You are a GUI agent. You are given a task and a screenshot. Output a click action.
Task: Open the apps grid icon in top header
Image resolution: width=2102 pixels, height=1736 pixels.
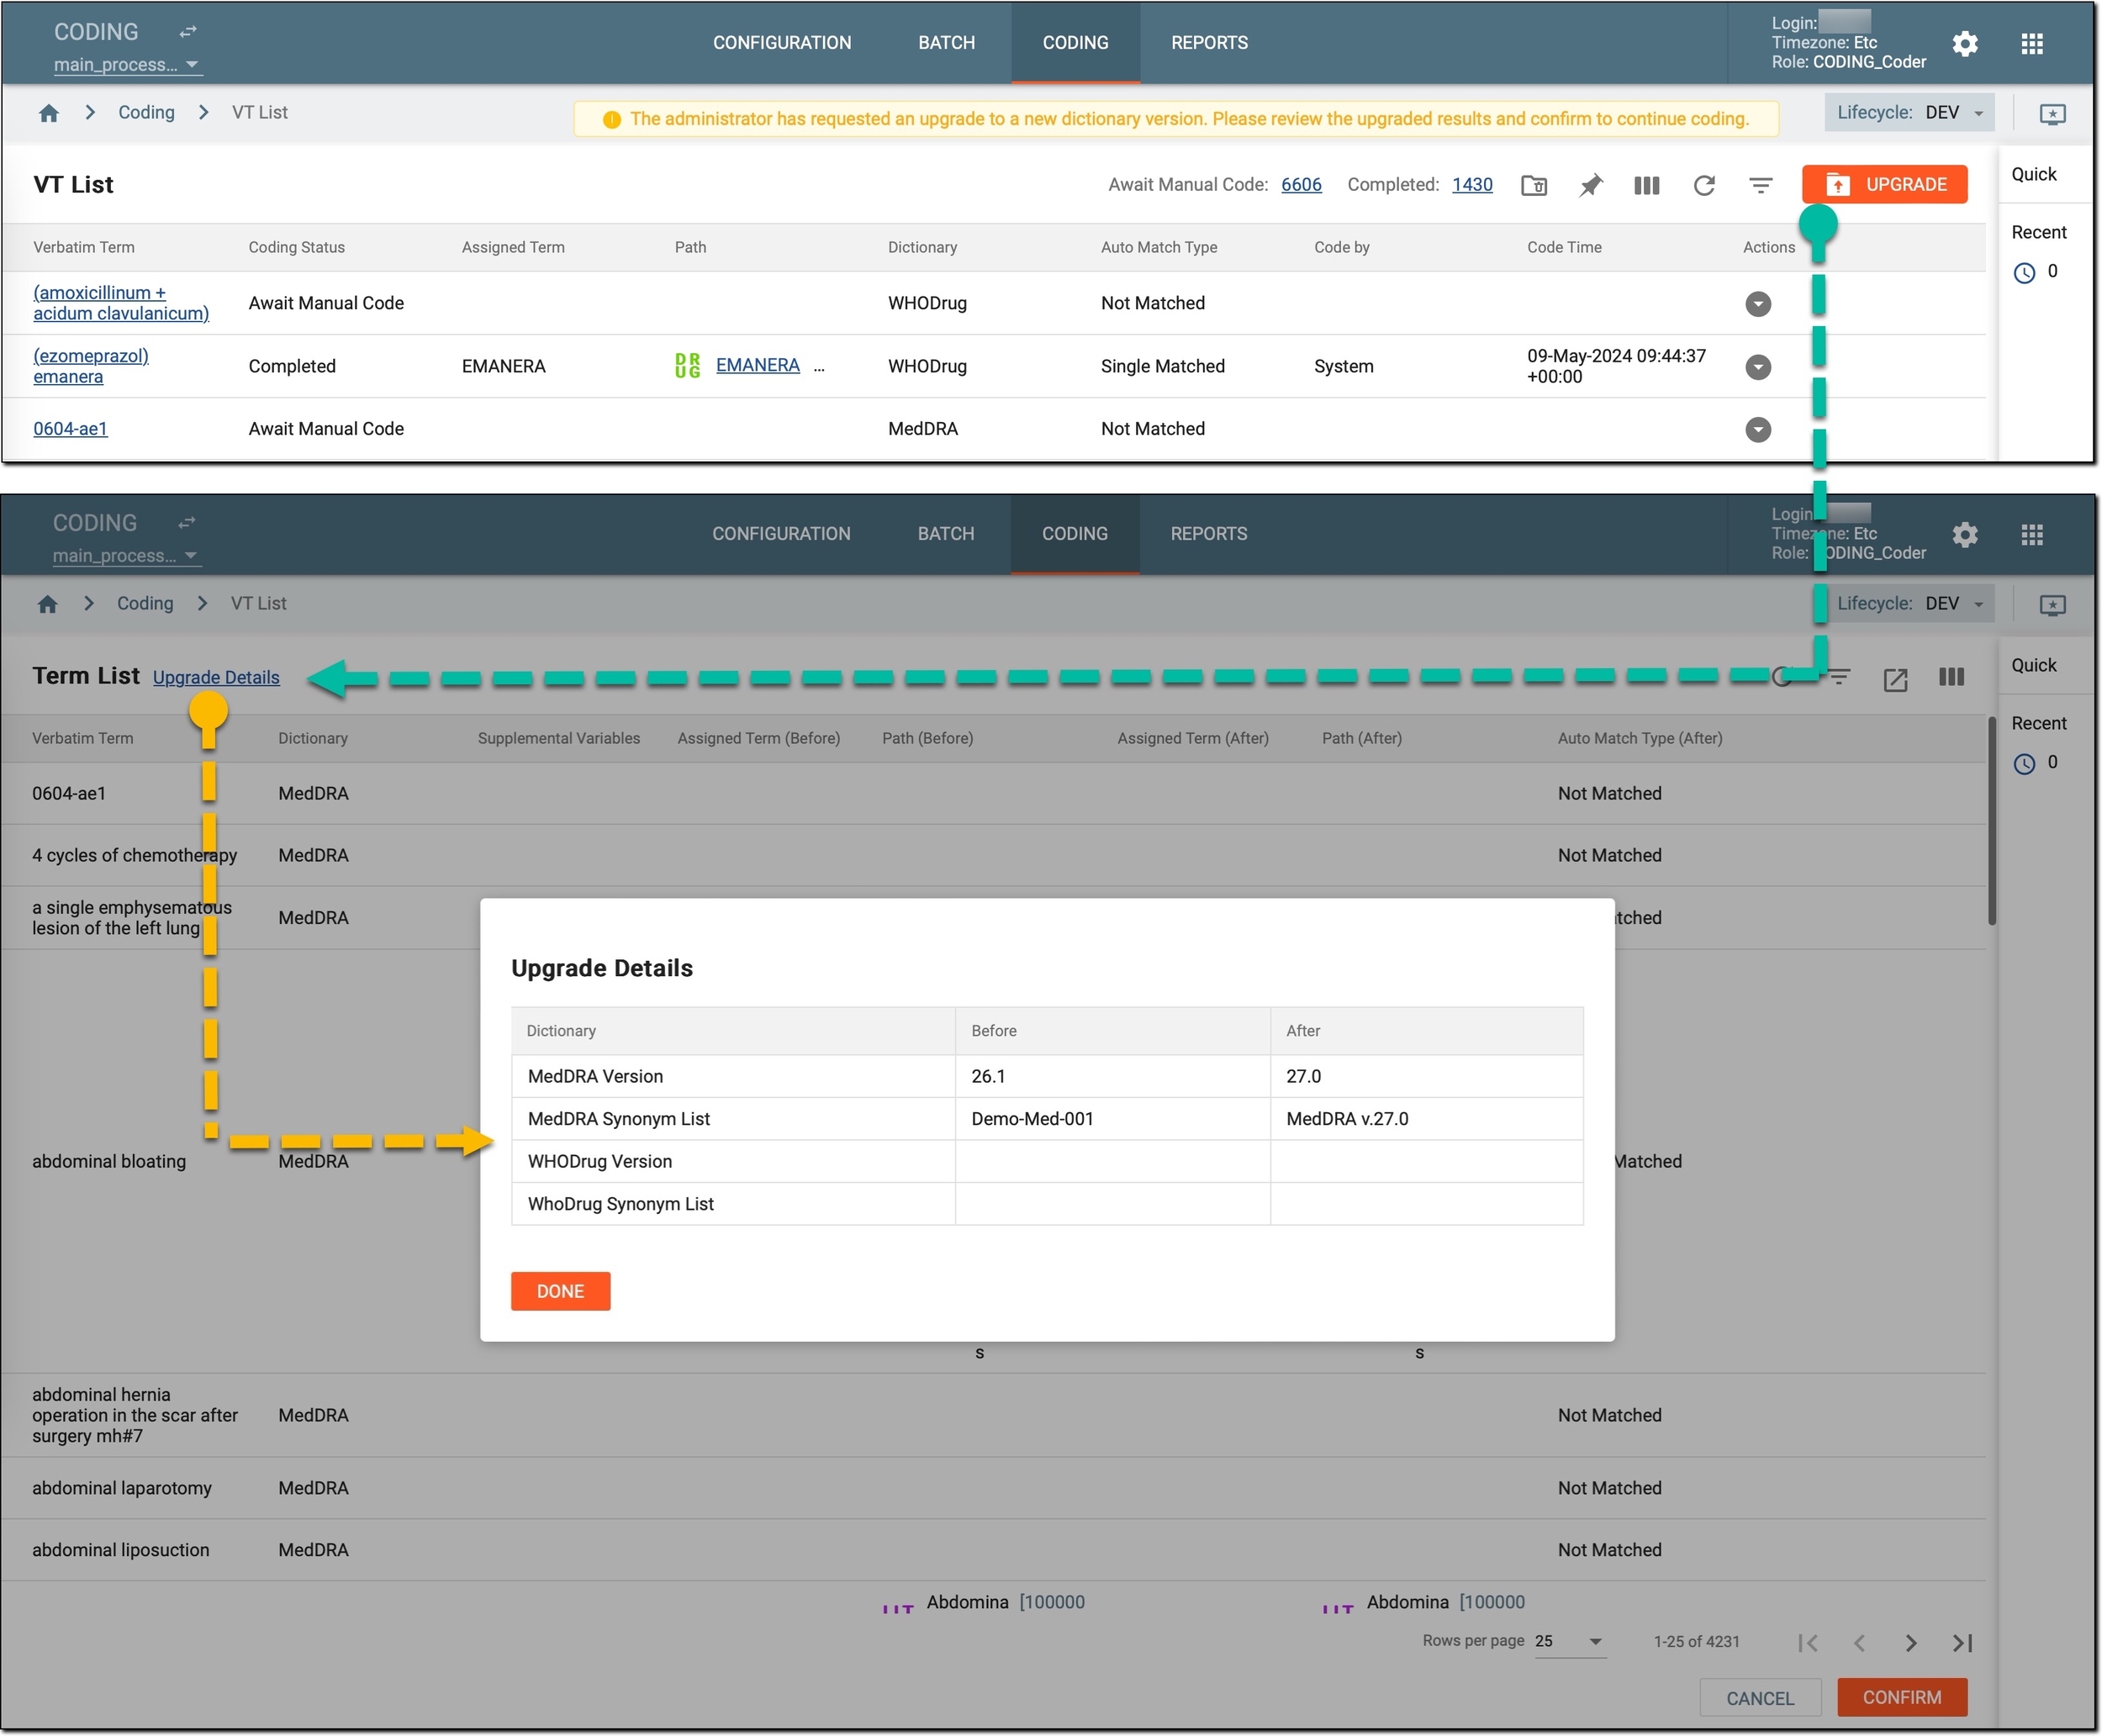[2032, 43]
